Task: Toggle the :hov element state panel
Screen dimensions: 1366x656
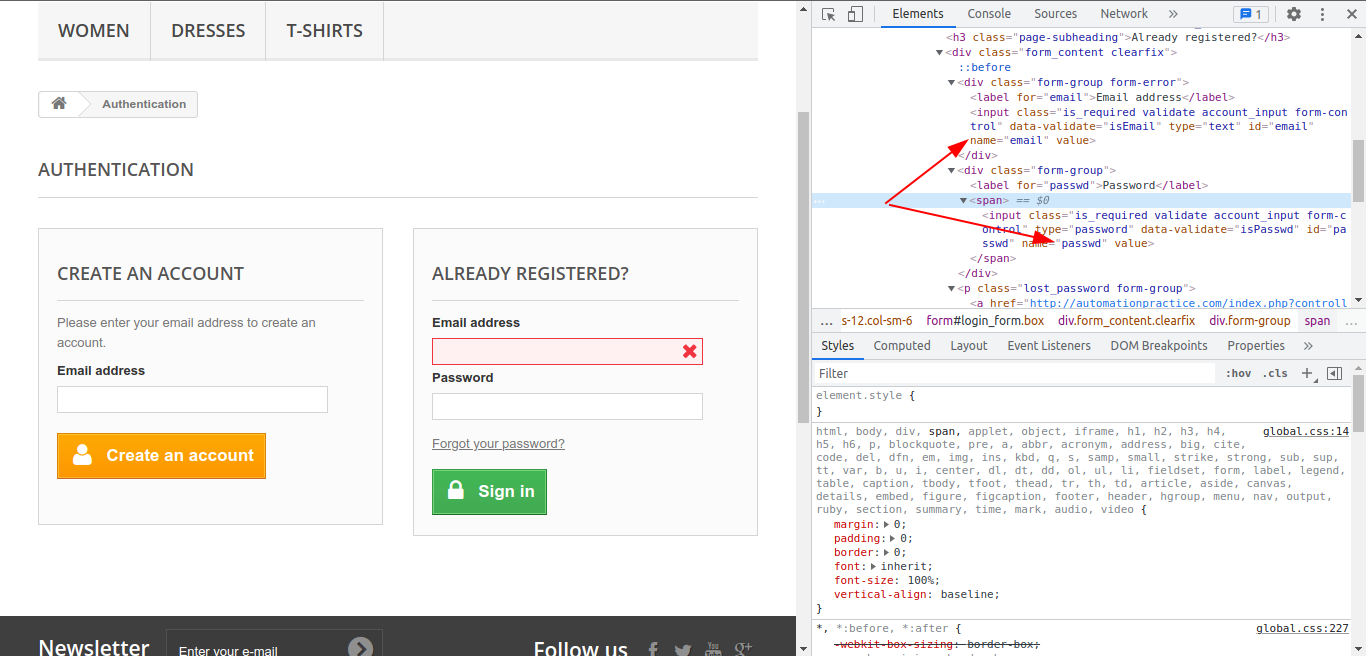Action: click(x=1238, y=373)
